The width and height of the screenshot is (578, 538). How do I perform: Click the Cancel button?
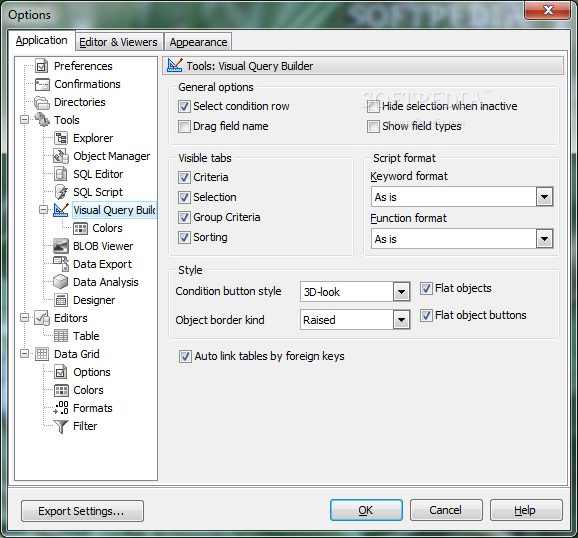(x=446, y=510)
